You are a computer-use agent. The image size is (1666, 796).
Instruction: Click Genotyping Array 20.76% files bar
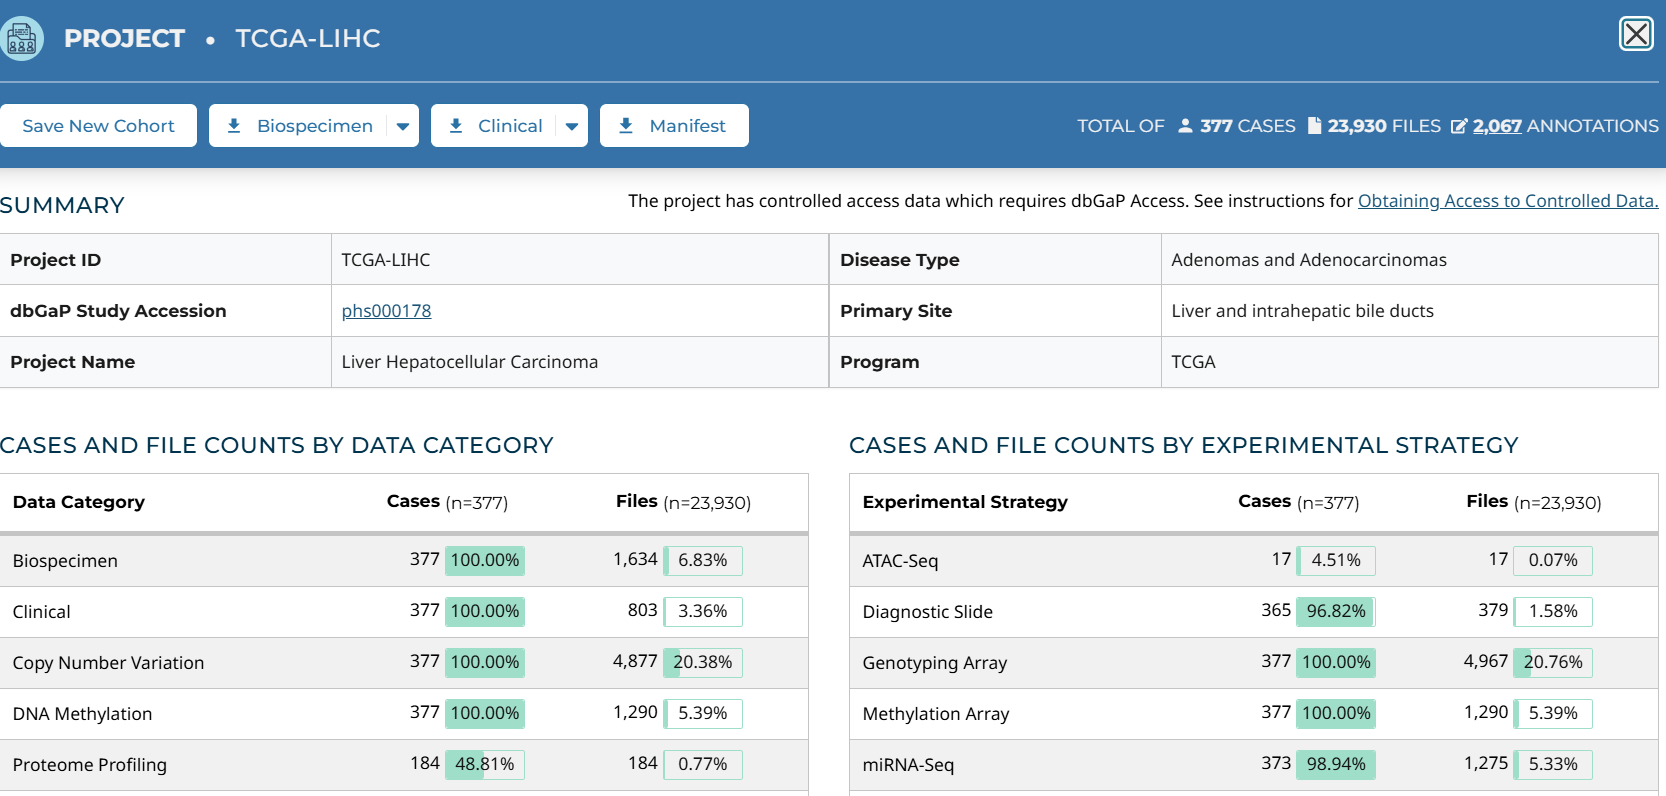pyautogui.click(x=1552, y=662)
